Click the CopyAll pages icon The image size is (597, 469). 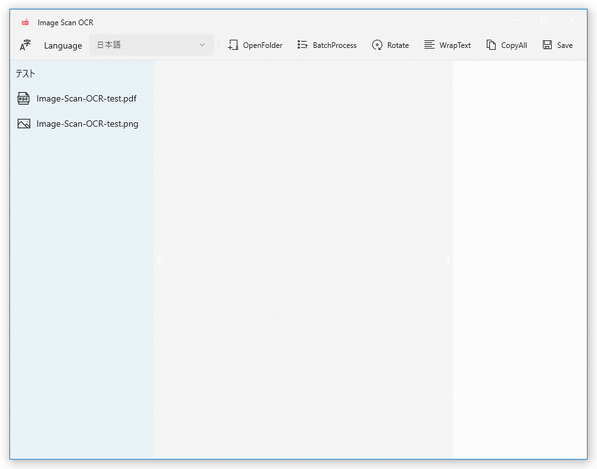pos(491,45)
